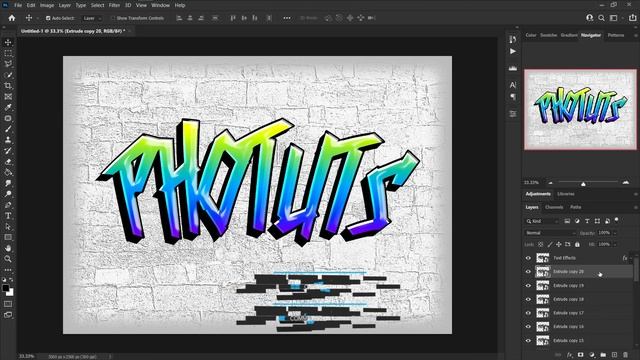
Task: Switch to the Paths tab
Action: 576,207
